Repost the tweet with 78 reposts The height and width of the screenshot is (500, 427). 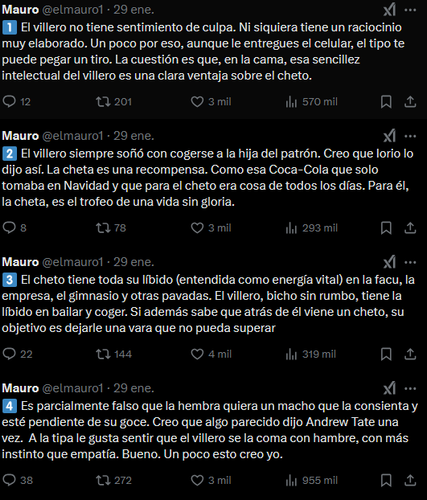111,228
